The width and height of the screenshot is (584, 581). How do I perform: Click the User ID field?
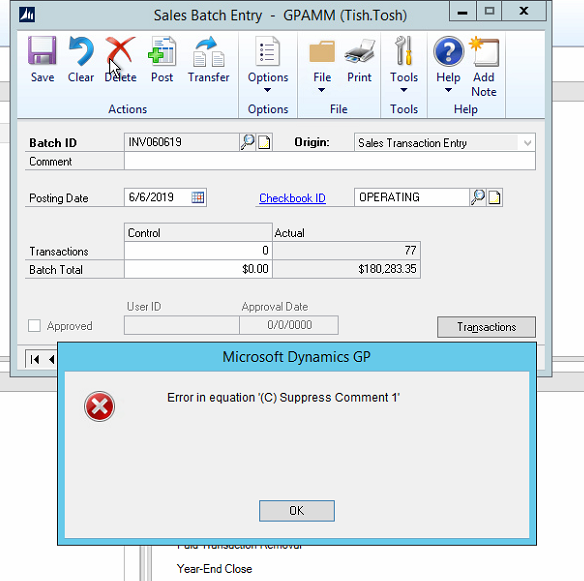pos(182,325)
